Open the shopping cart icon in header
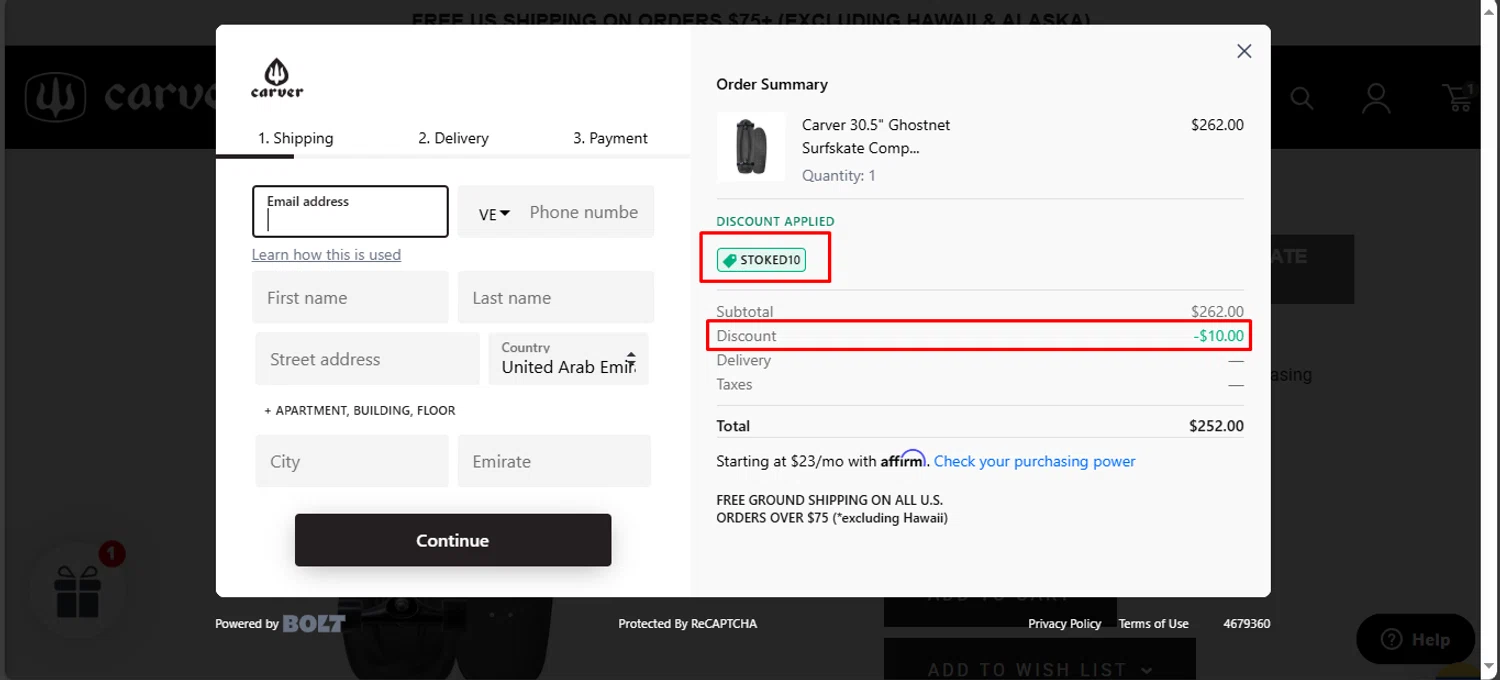1500x680 pixels. coord(1457,97)
